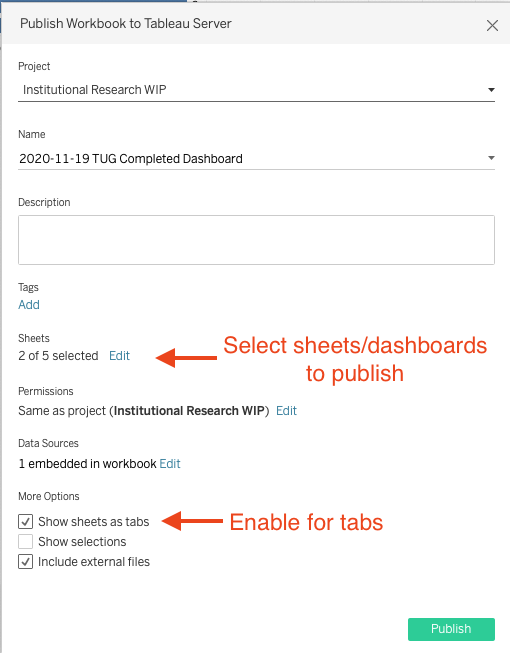
Task: Click the 1 embedded in workbook text
Action: click(87, 464)
